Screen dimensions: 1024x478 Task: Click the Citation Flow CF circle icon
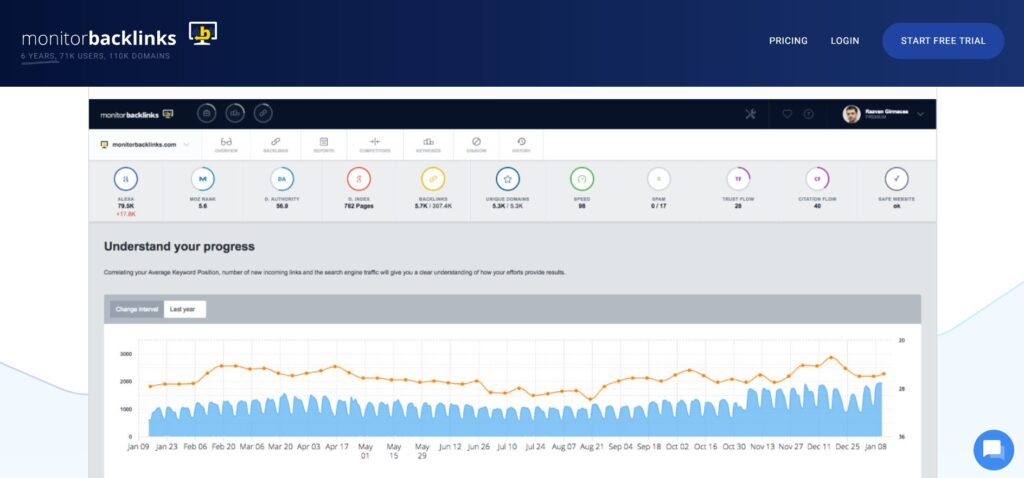coord(817,179)
